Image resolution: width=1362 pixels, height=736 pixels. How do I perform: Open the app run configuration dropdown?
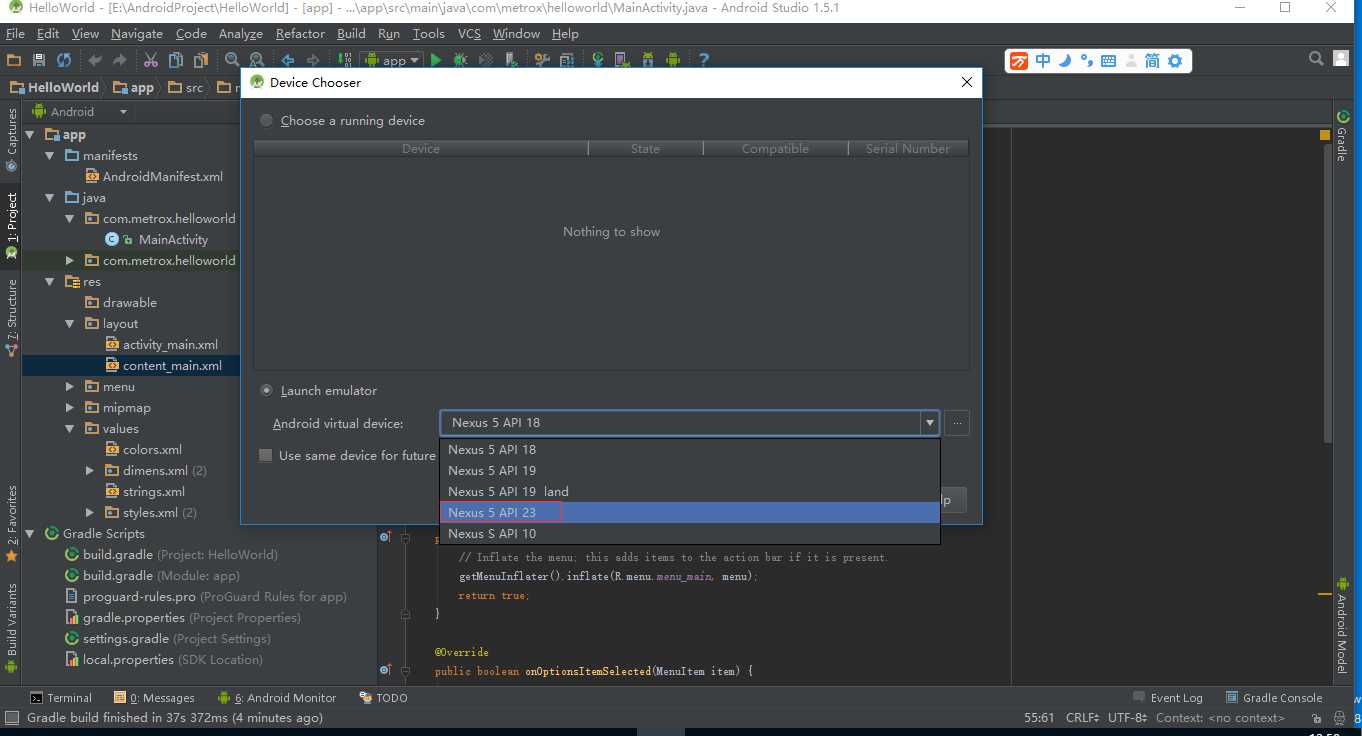[391, 60]
